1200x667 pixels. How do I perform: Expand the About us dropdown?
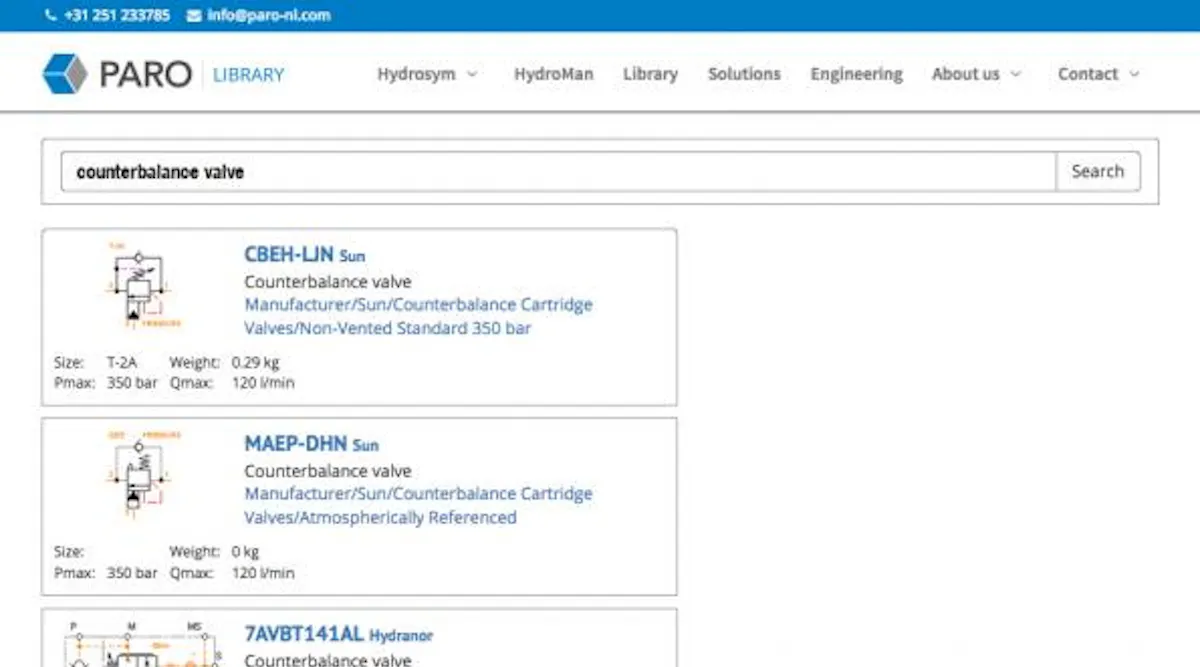pos(977,74)
